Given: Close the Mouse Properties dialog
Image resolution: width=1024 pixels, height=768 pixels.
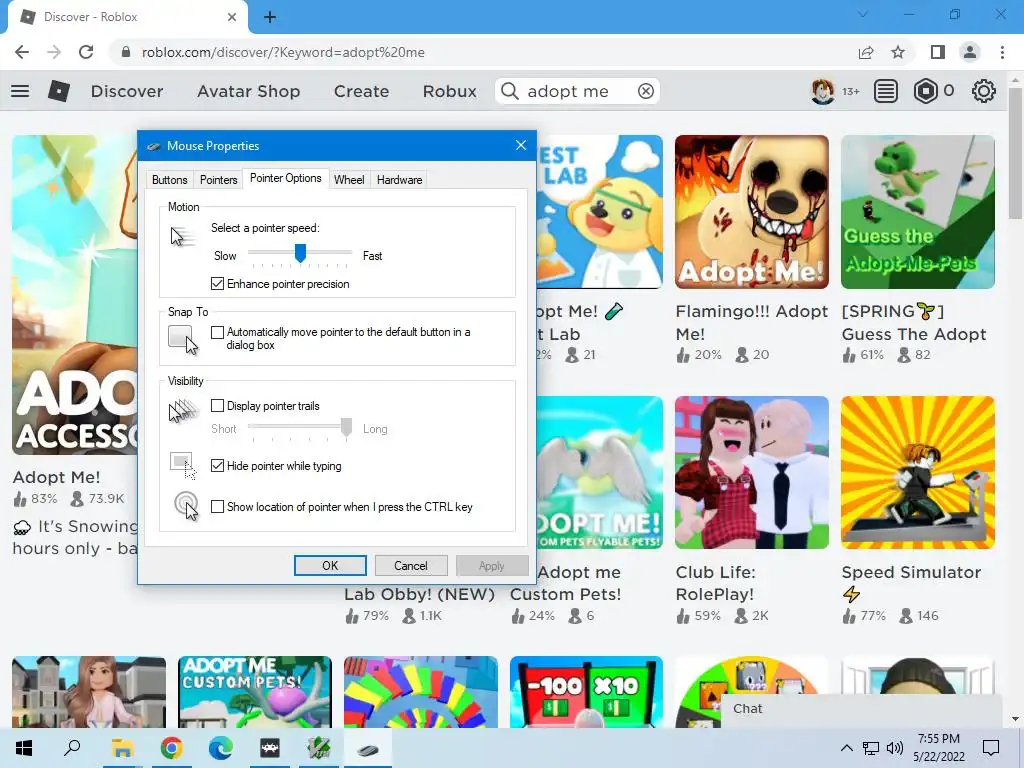Looking at the screenshot, I should click(520, 145).
